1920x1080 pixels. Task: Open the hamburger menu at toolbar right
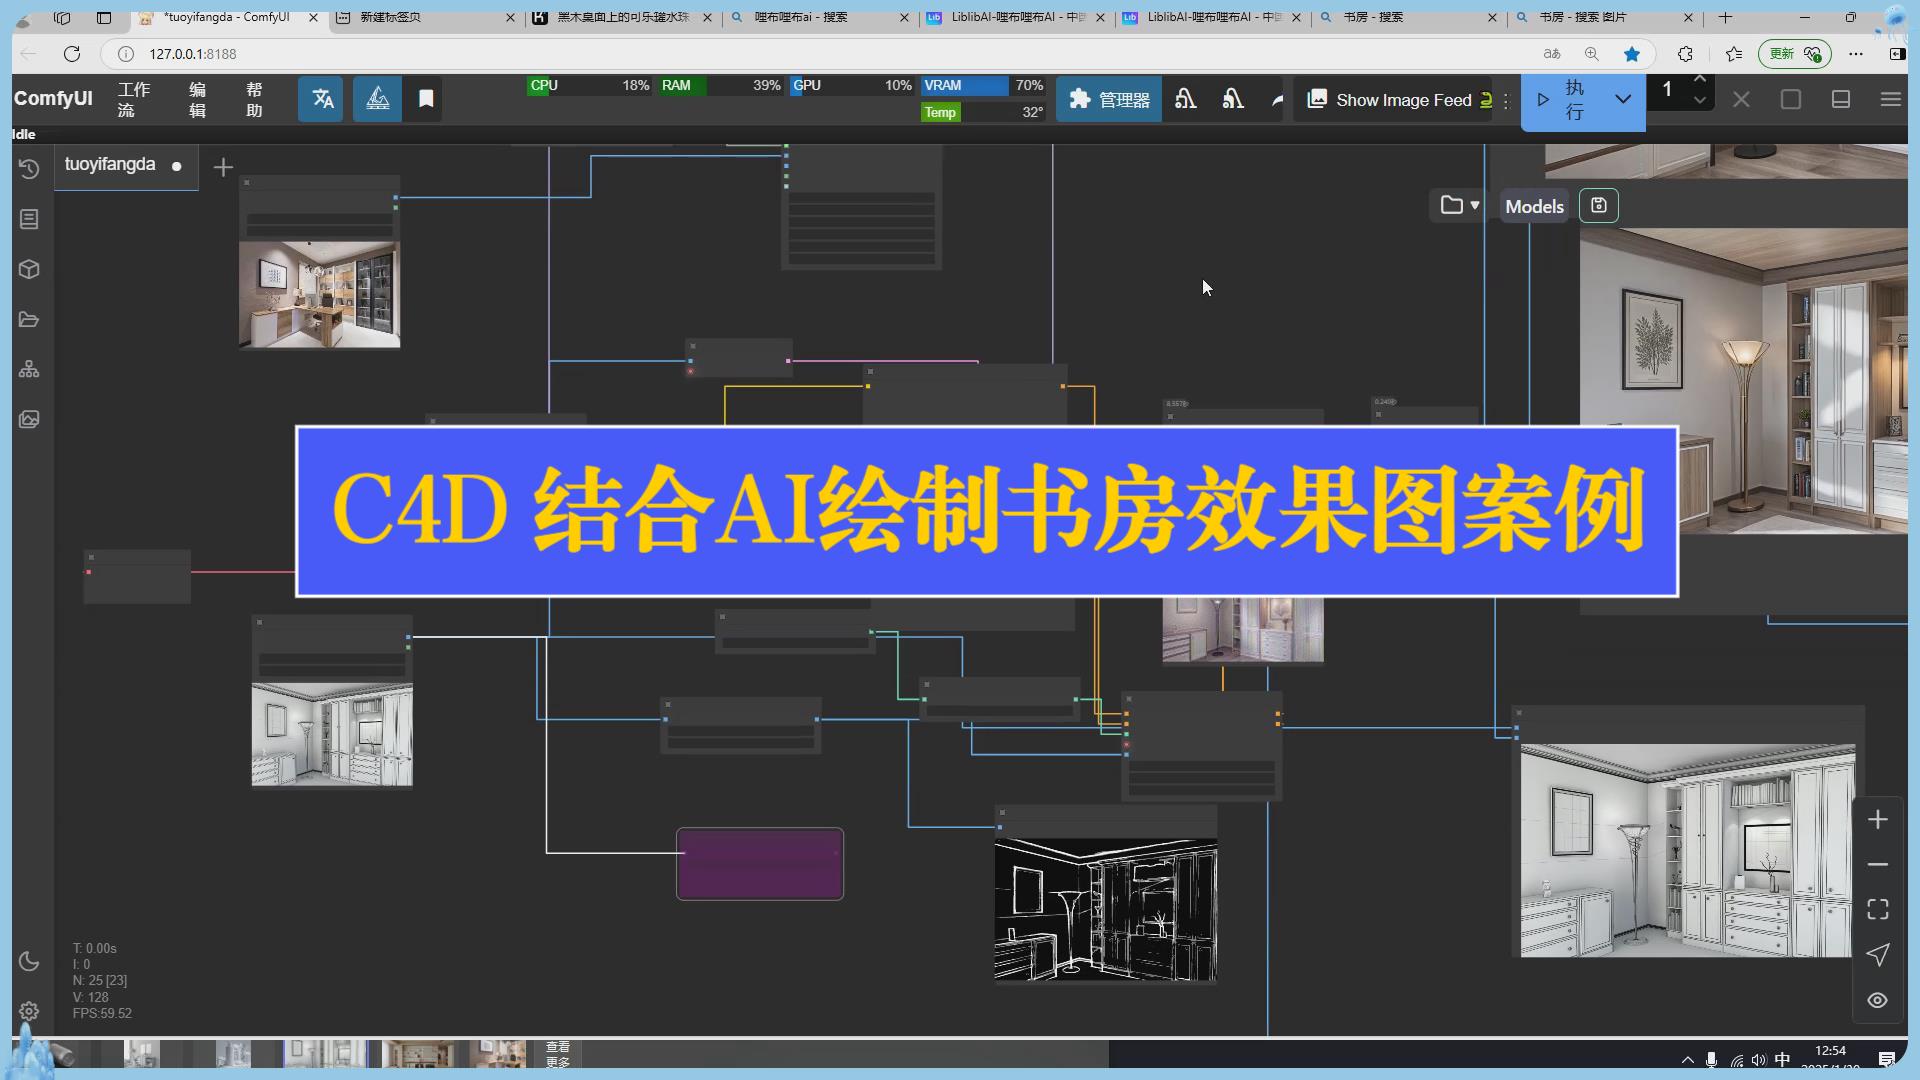coord(1890,99)
